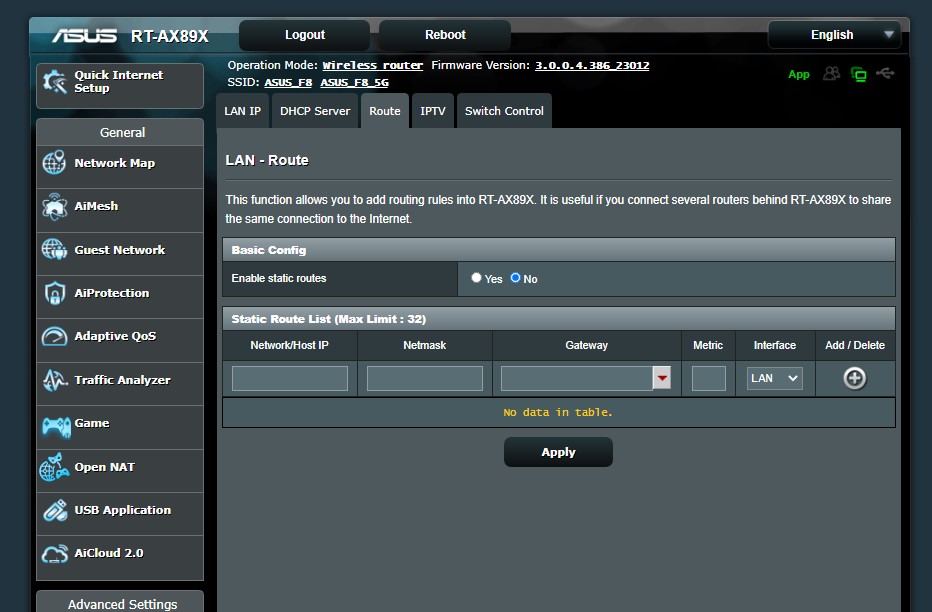This screenshot has height=612, width=932.
Task: Click firmware version 3.0.0.4.386_23012 link
Action: coord(592,65)
